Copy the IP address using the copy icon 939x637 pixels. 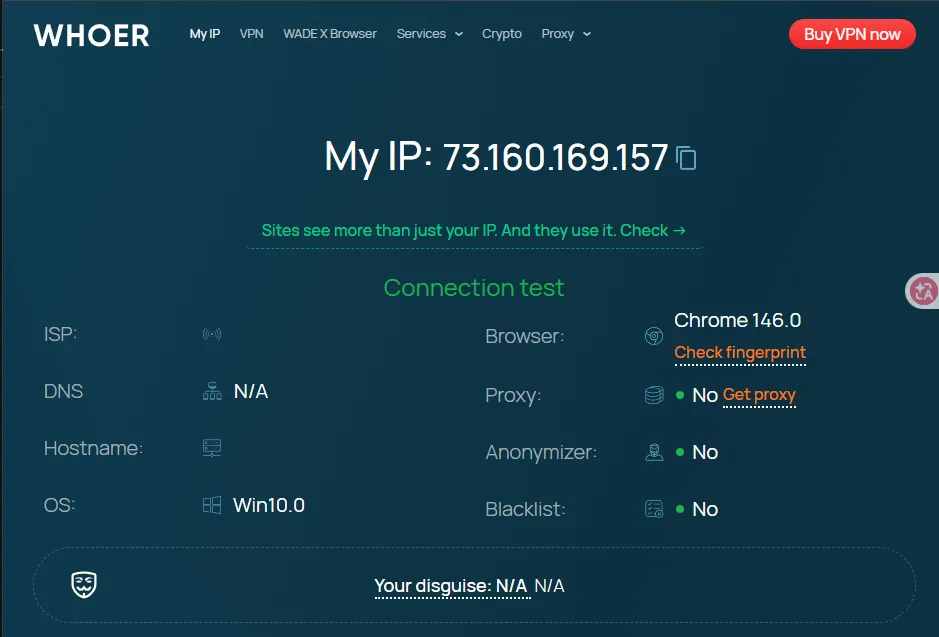tap(686, 158)
